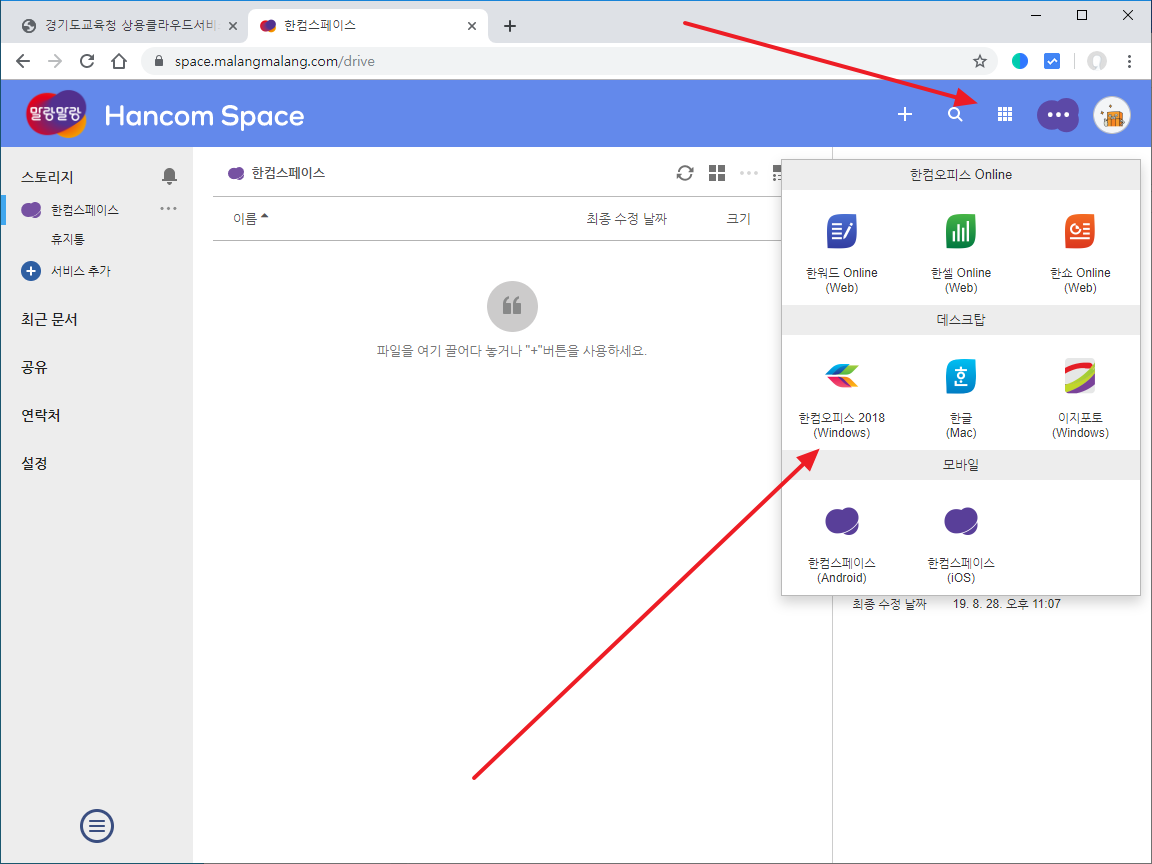Click the plus add button in header

pyautogui.click(x=904, y=115)
